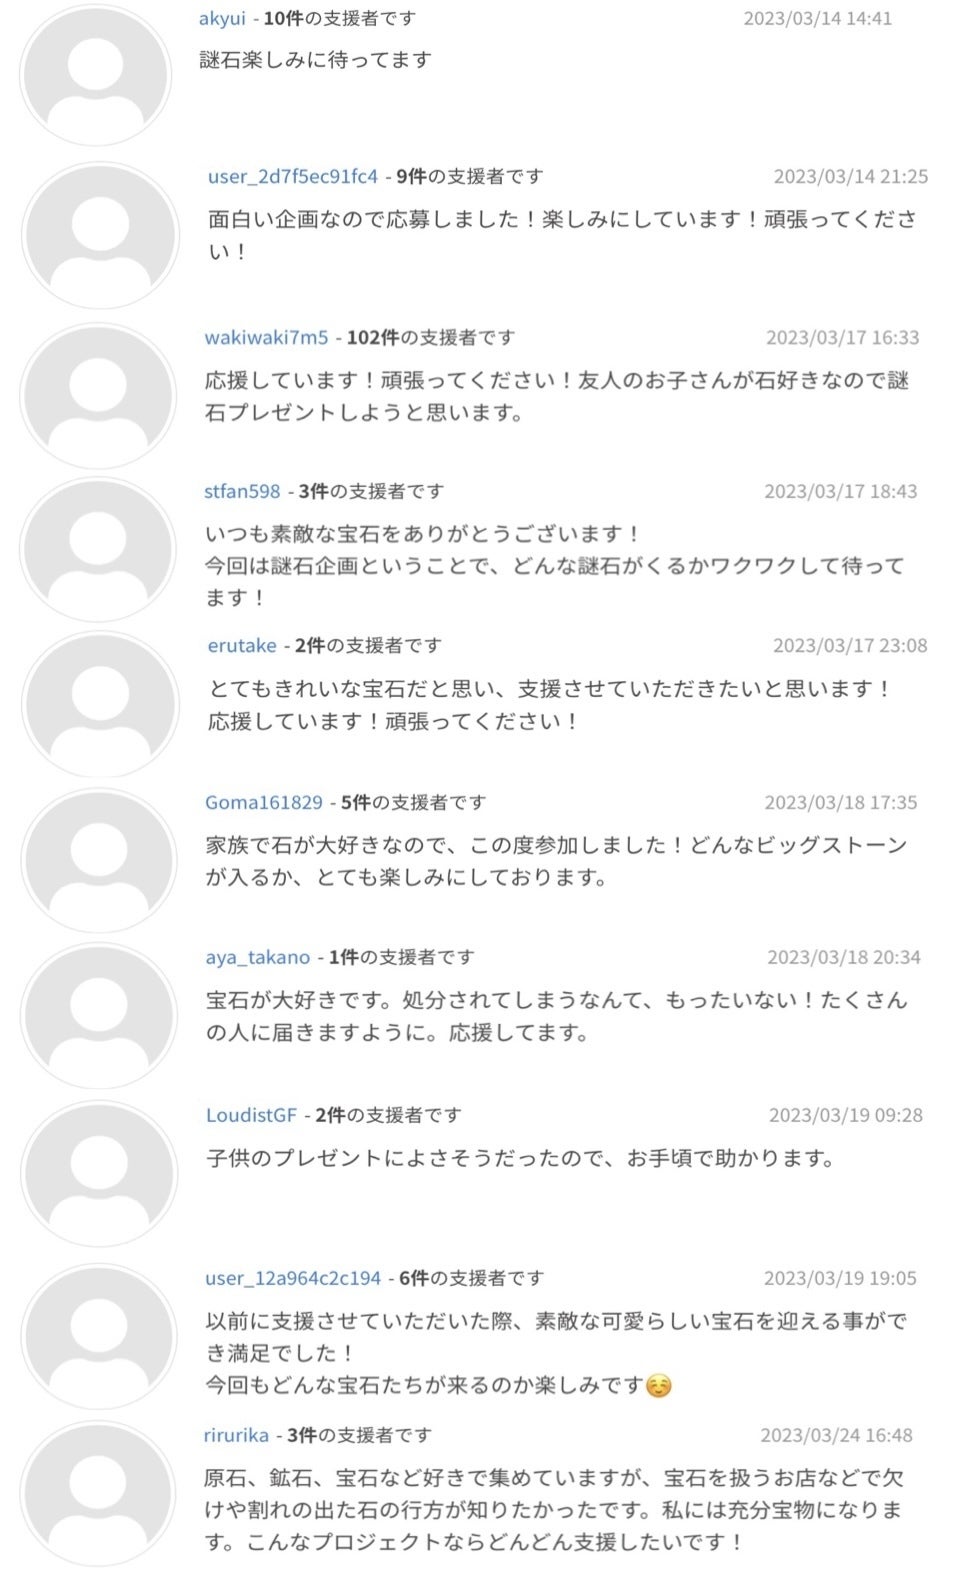Open aya_takano username link
This screenshot has height=1586, width=967.
point(258,958)
